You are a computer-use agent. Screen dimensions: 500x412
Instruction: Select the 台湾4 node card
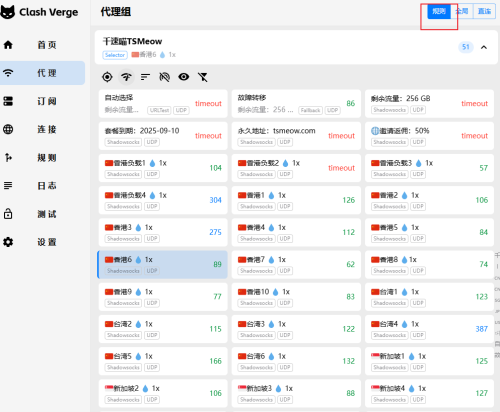(x=429, y=329)
